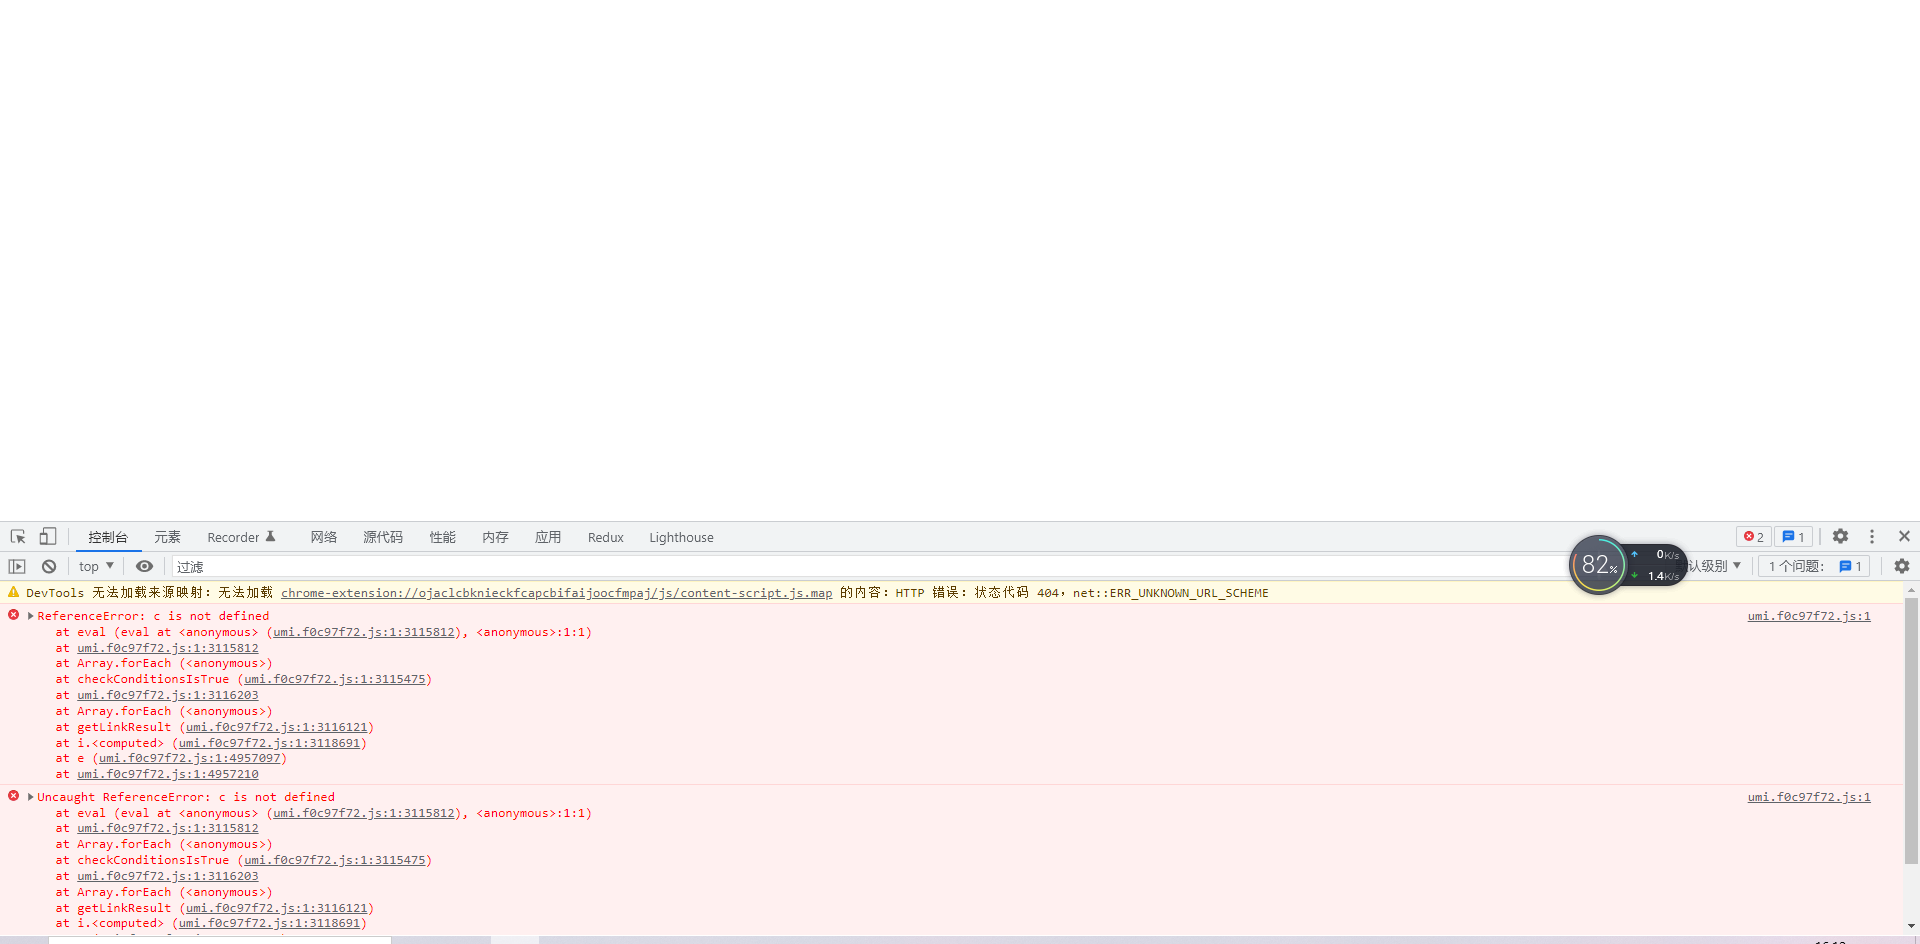Select the inspect element tool

[17, 537]
